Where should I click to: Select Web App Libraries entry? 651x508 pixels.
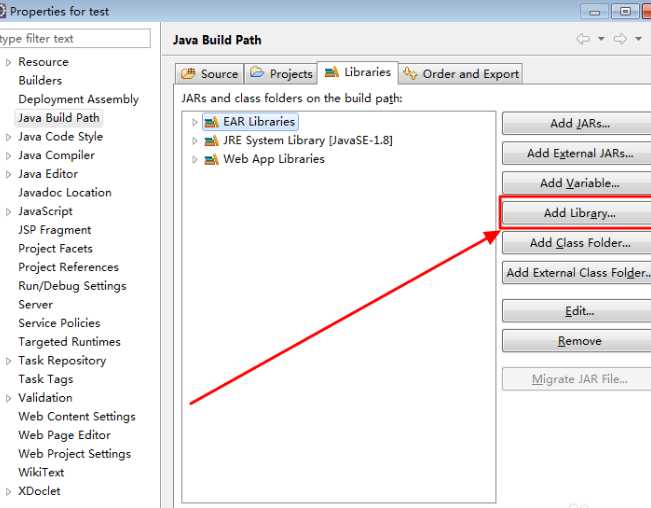click(x=274, y=159)
